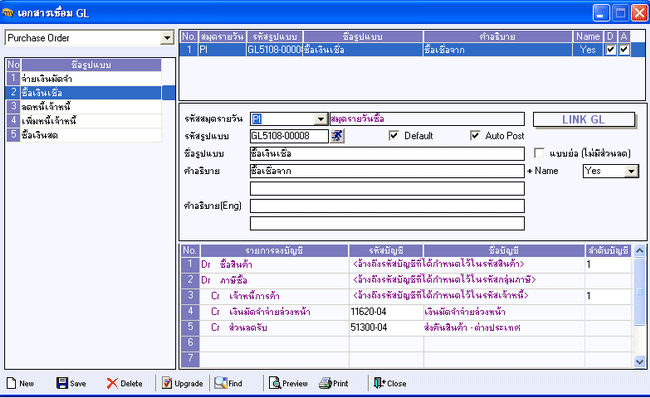Click the LINK GL button
Image resolution: width=650 pixels, height=398 pixels.
click(584, 120)
